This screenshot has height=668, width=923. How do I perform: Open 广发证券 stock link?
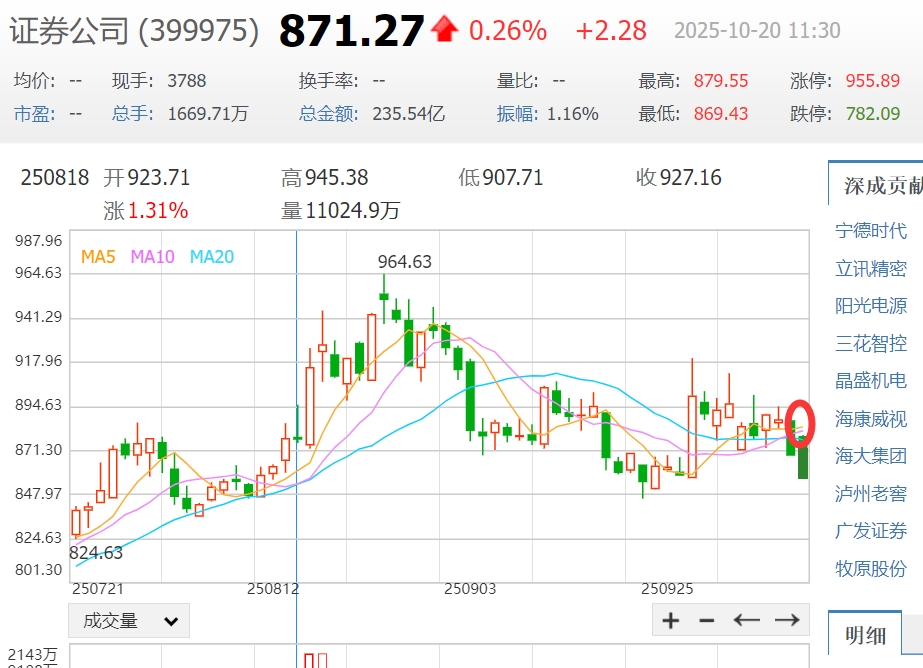(871, 531)
